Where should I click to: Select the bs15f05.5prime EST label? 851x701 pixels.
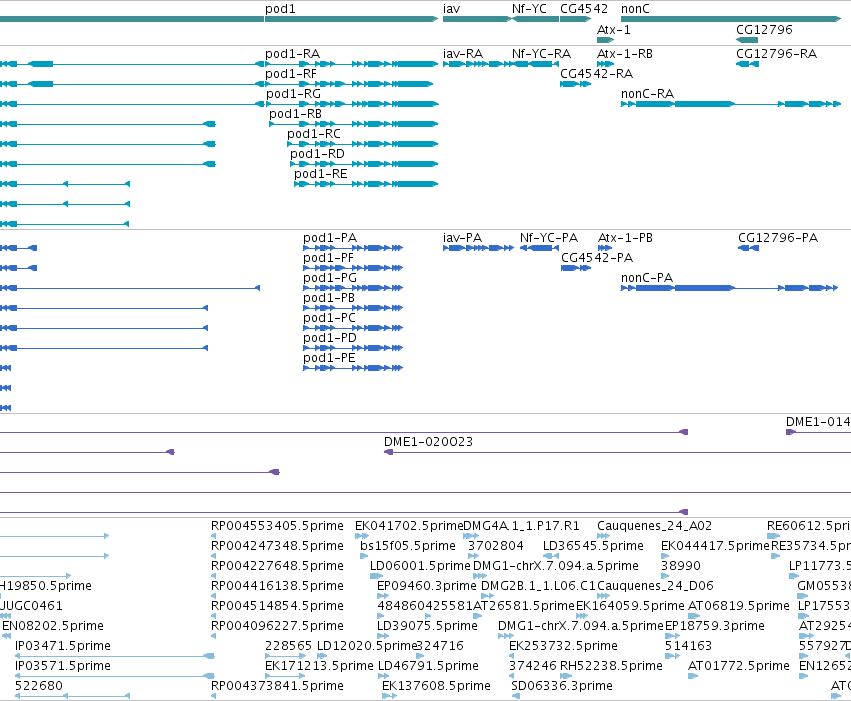click(408, 546)
